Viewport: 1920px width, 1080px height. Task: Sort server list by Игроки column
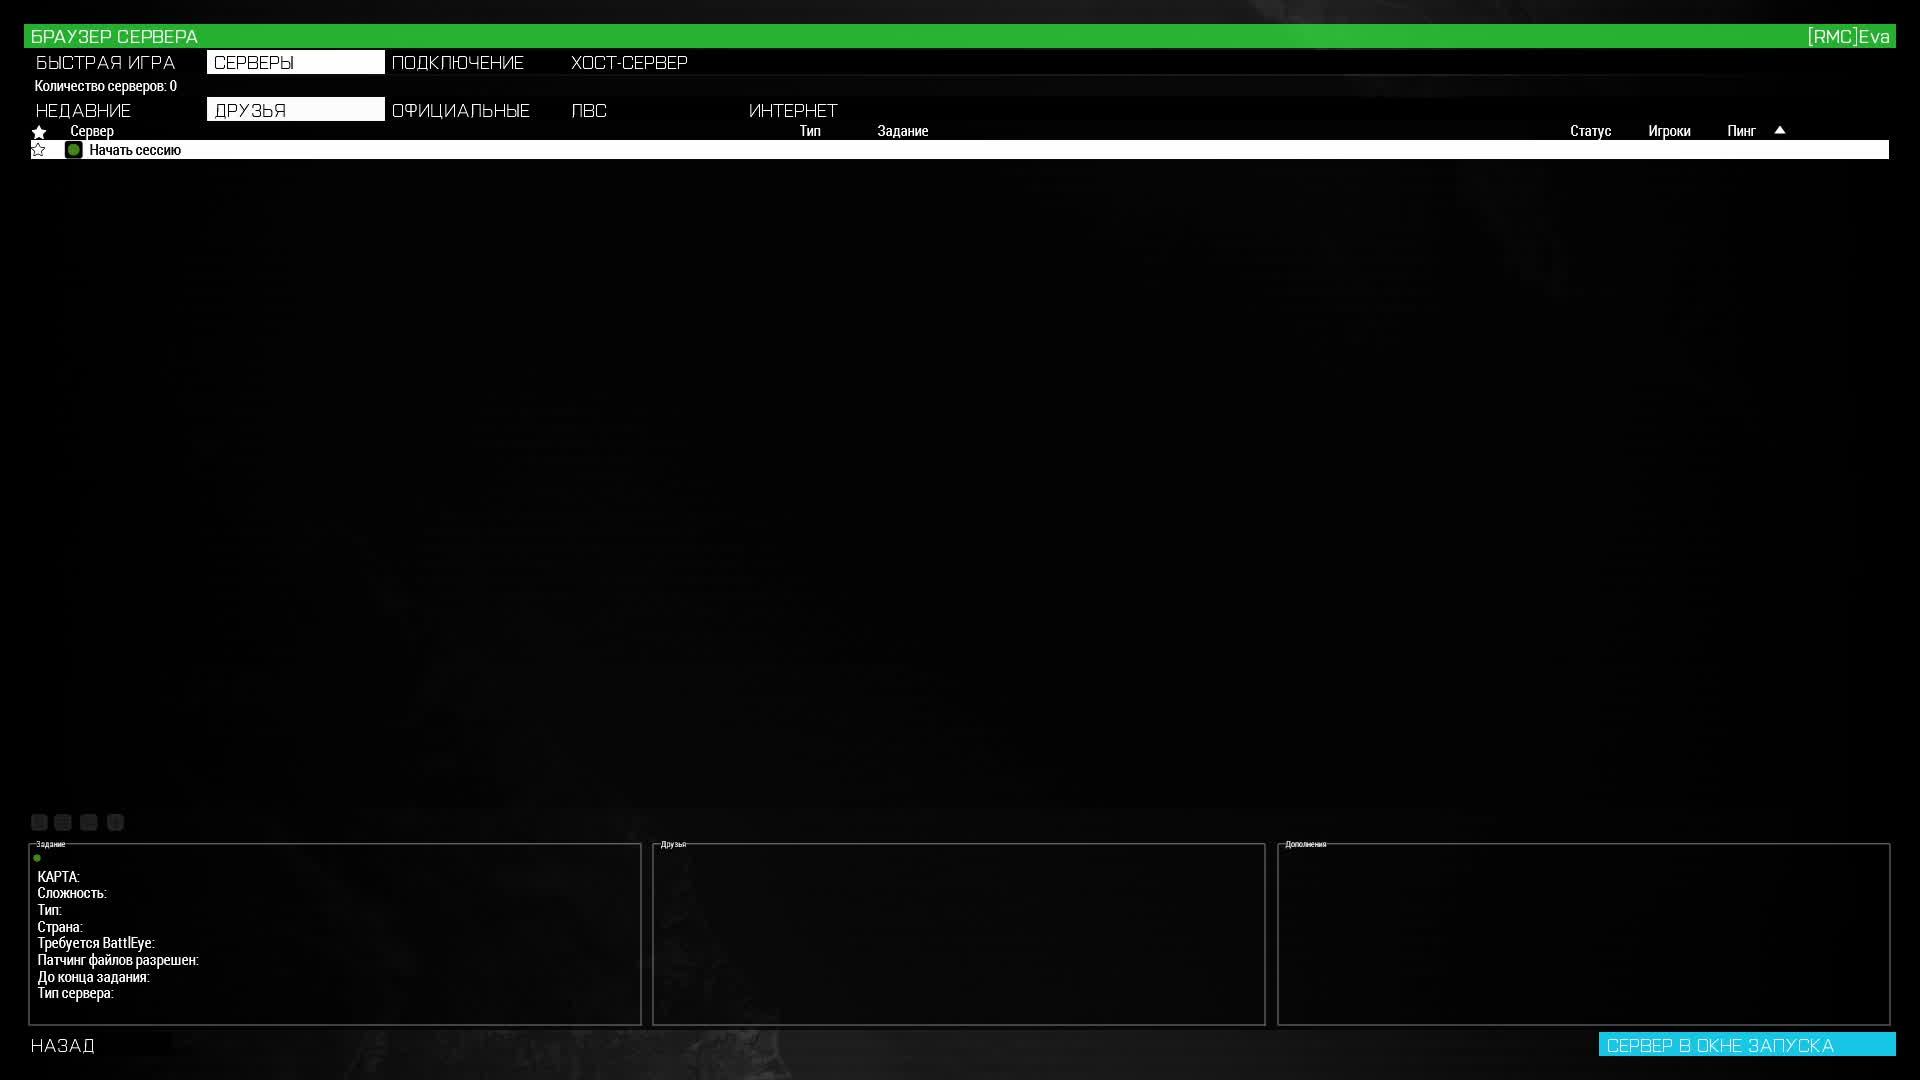point(1669,131)
